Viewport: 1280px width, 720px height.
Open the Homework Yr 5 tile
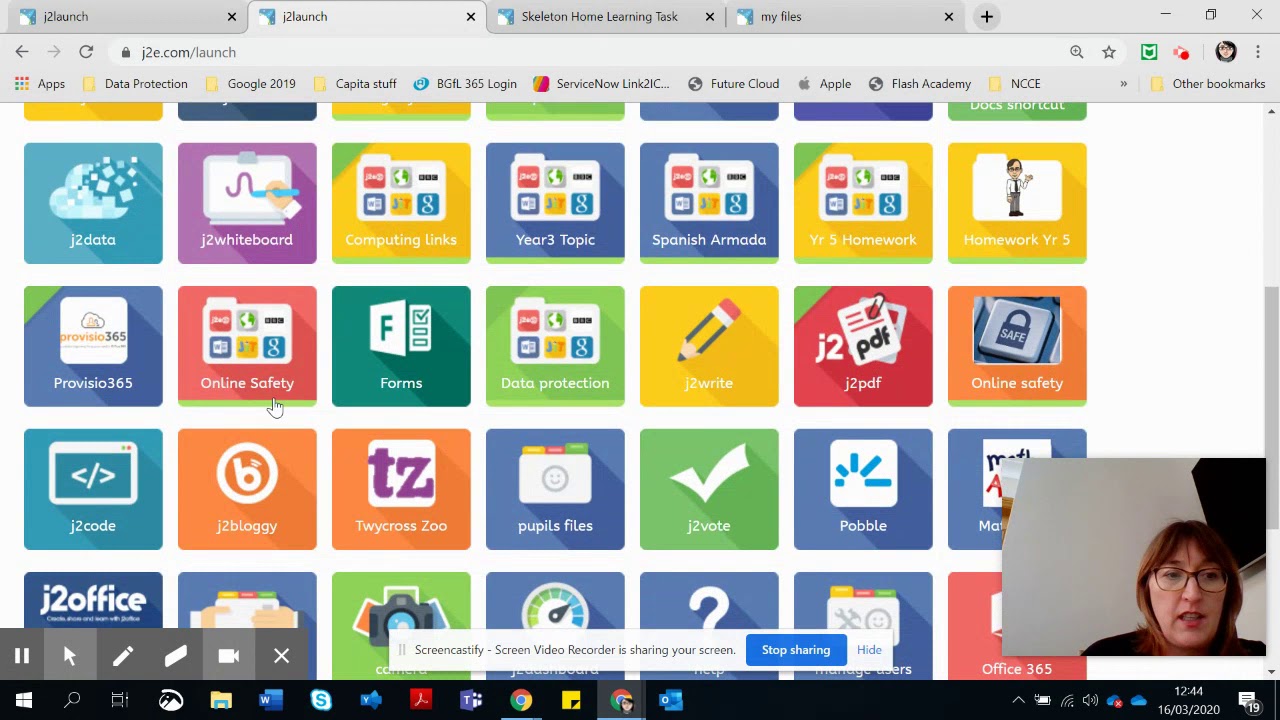click(1017, 203)
